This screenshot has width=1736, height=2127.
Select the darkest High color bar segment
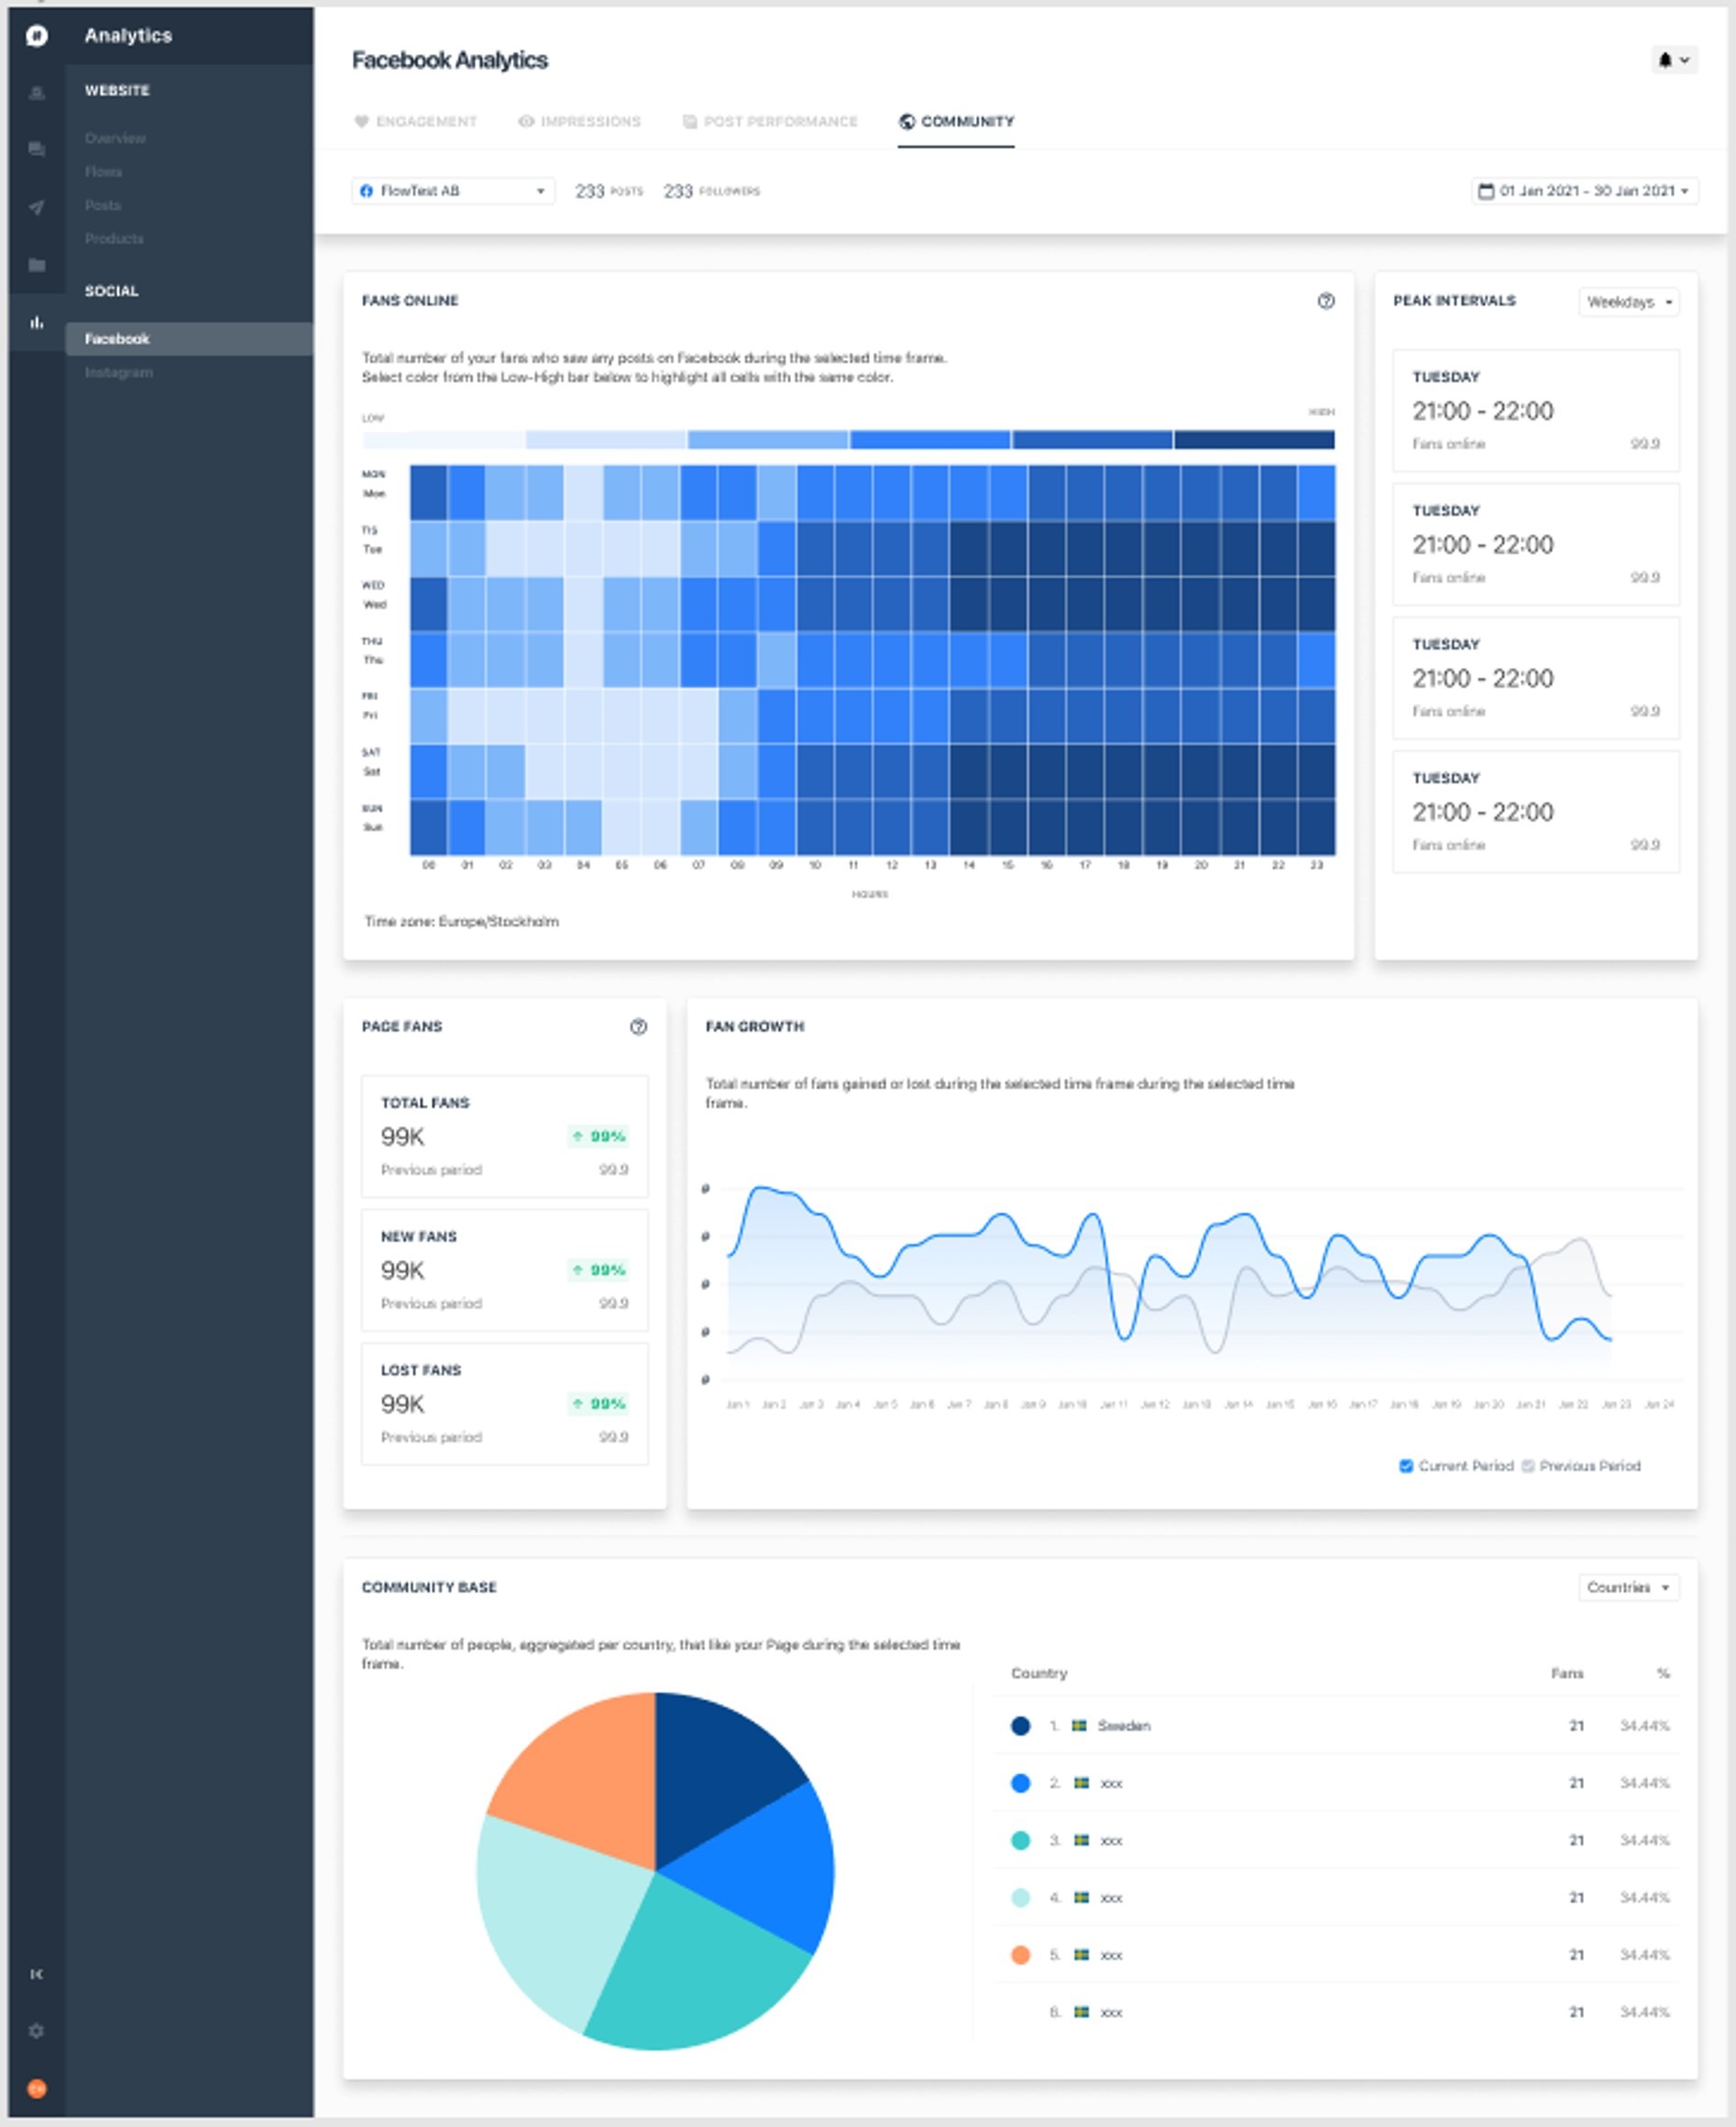tap(1254, 440)
